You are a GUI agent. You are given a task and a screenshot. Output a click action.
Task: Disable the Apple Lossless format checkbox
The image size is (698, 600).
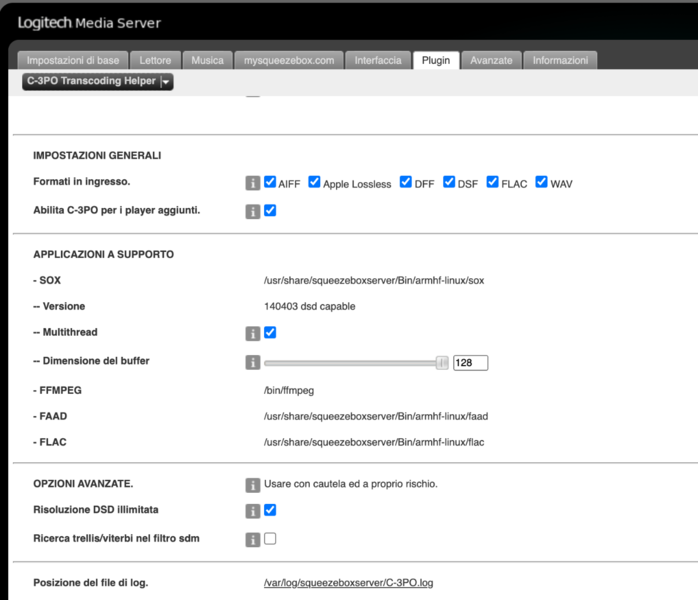(314, 182)
